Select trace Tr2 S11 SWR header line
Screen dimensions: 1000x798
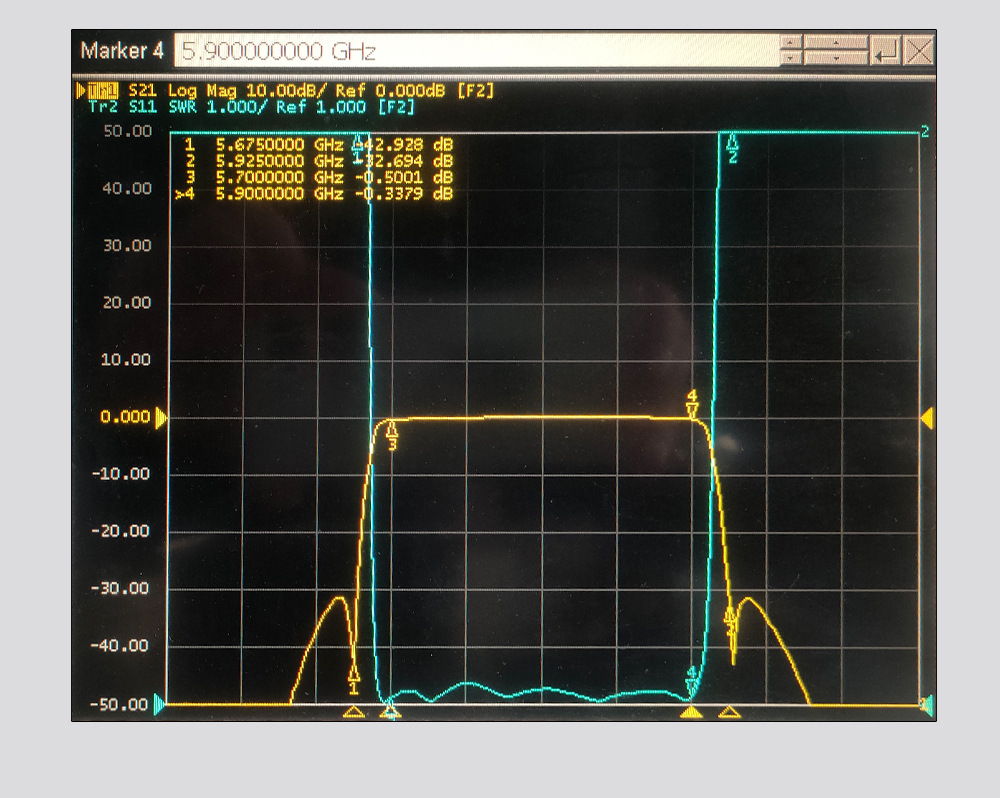[251, 107]
